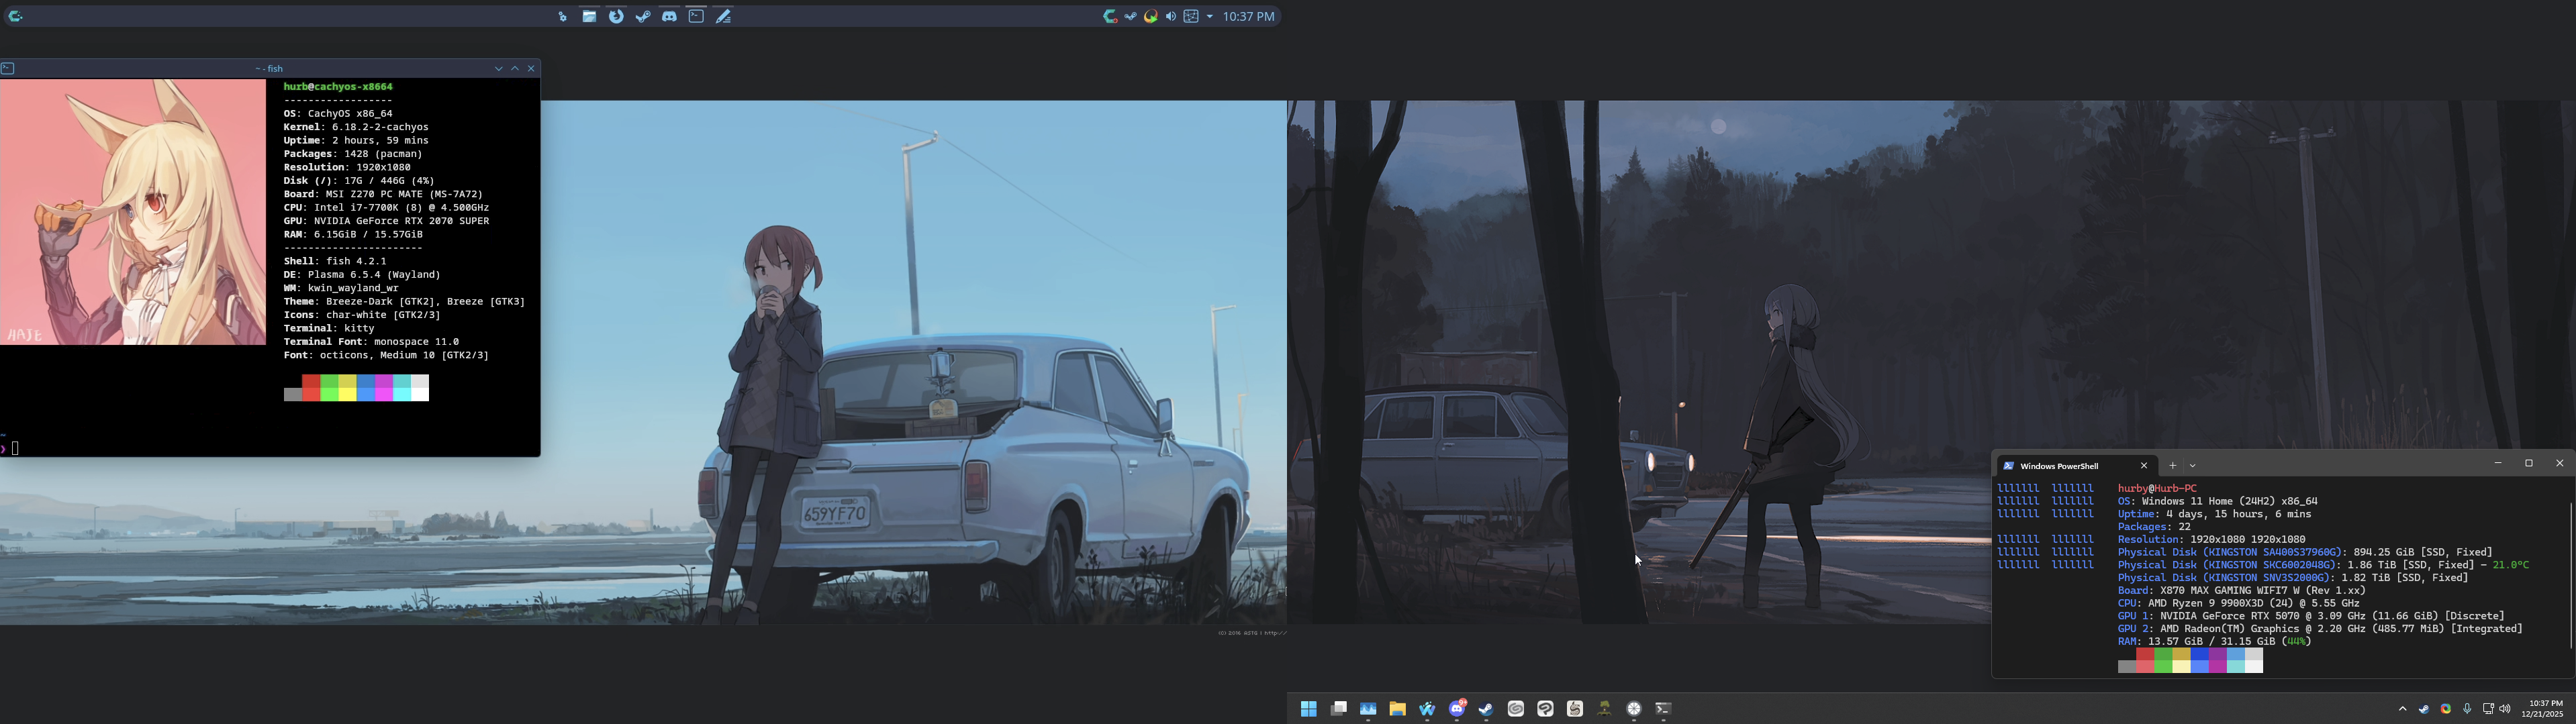Viewport: 2576px width, 724px height.
Task: Click the 'GPU 1: NVIDIA GeForce RTX 5070' line
Action: pyautogui.click(x=2311, y=617)
